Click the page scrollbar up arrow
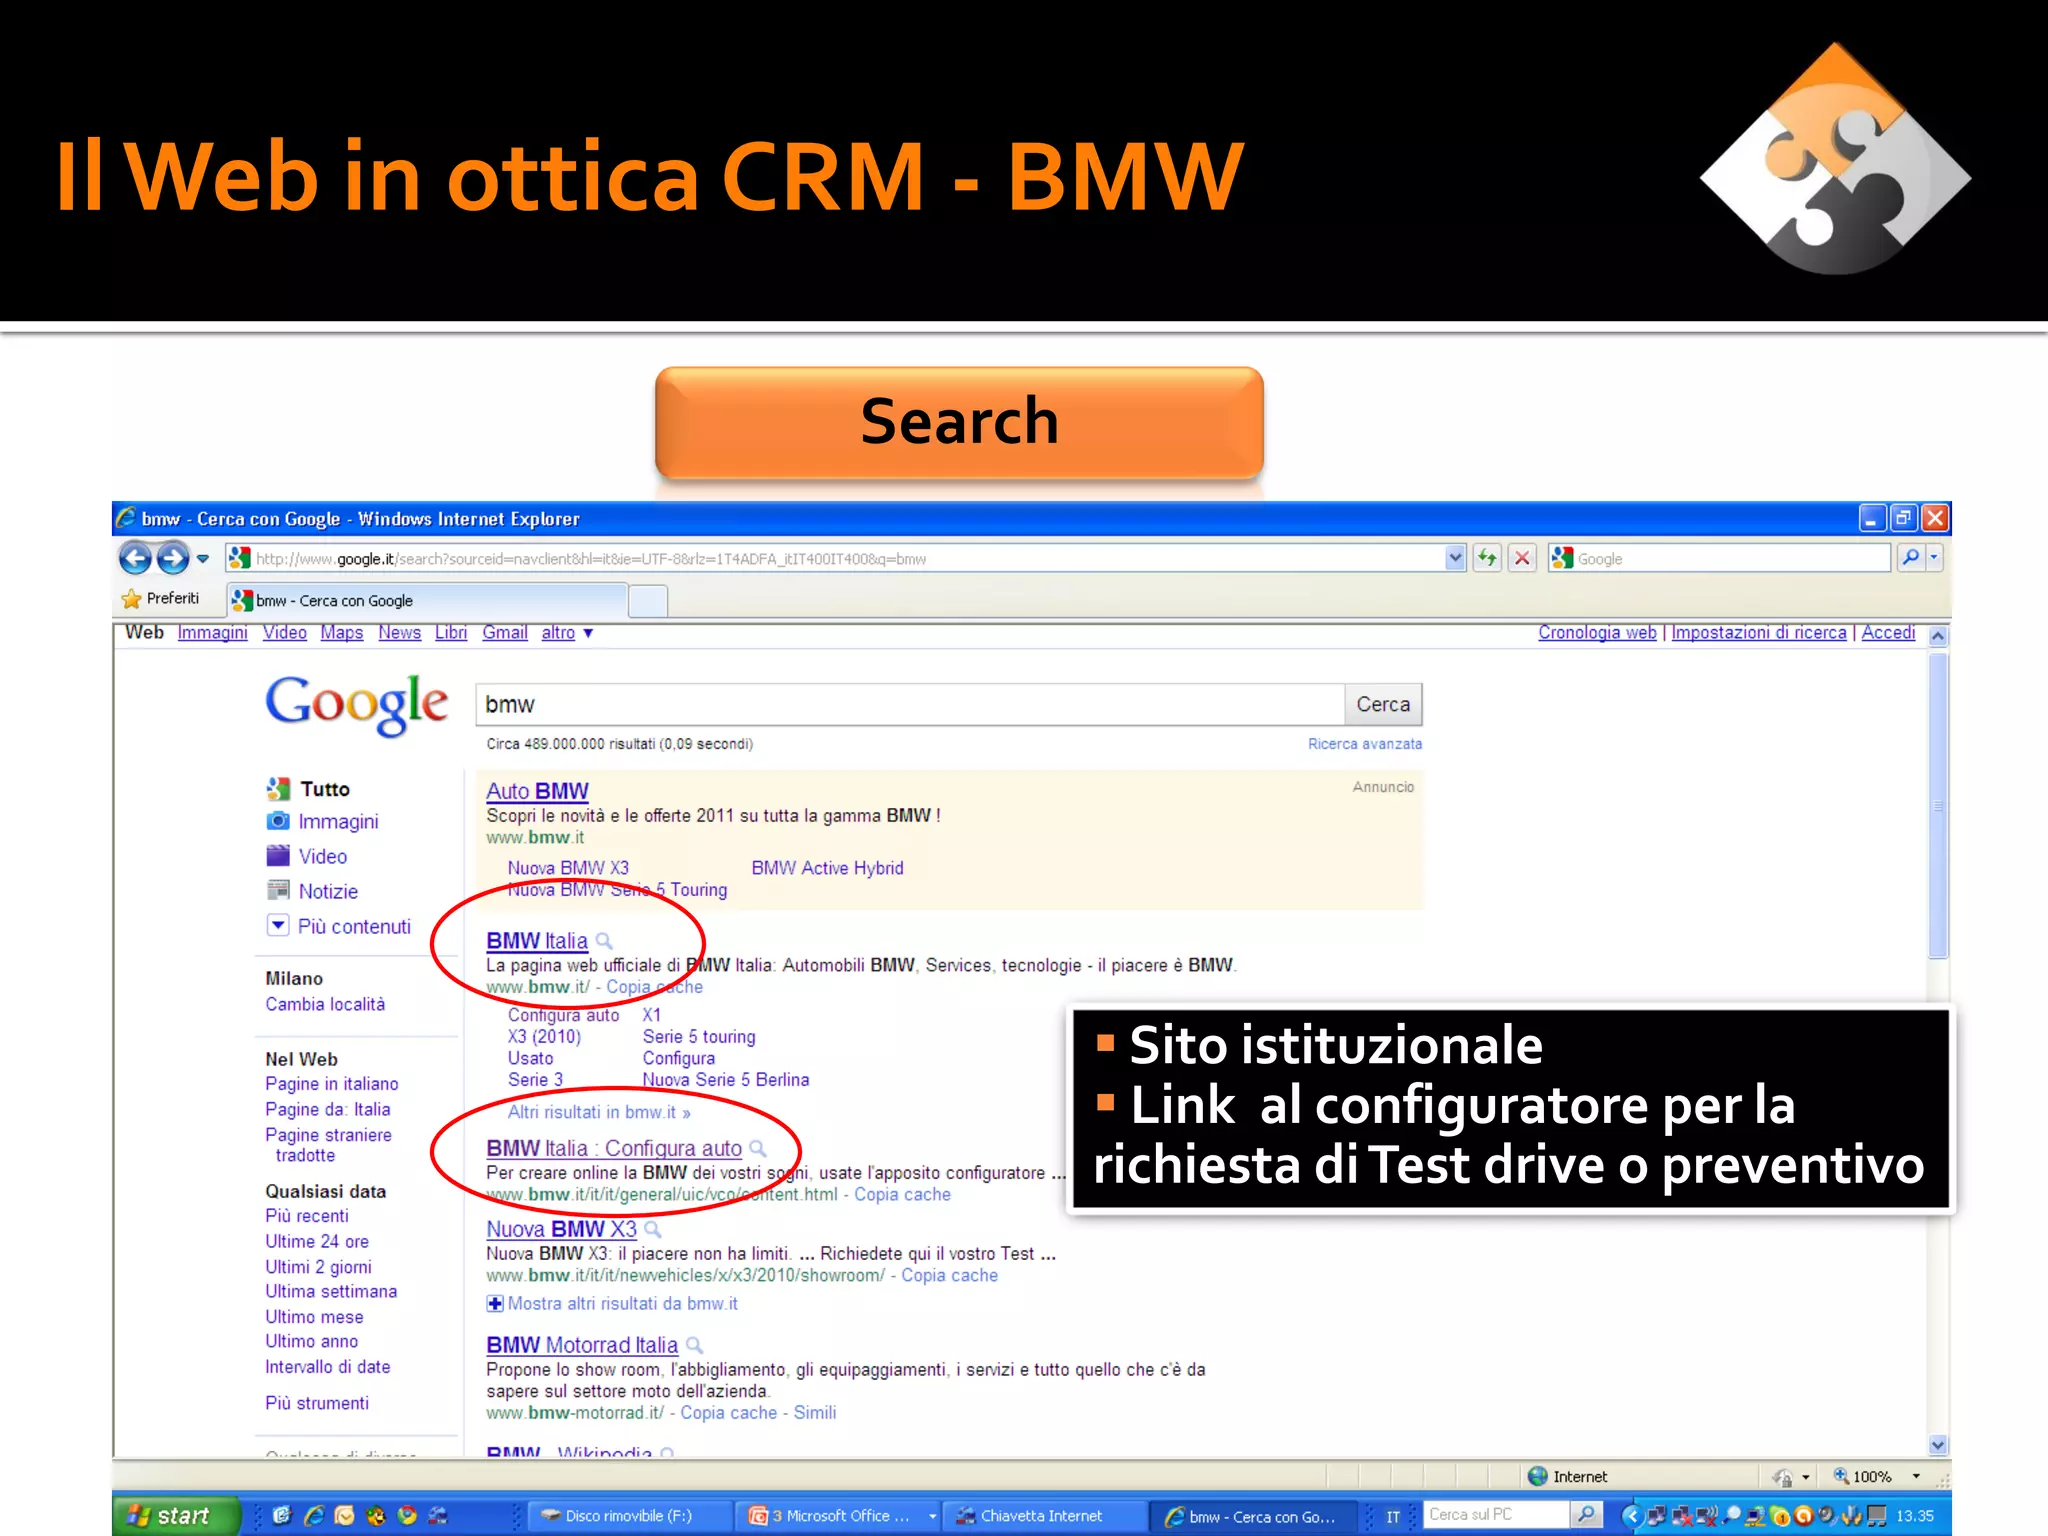 coord(1938,636)
